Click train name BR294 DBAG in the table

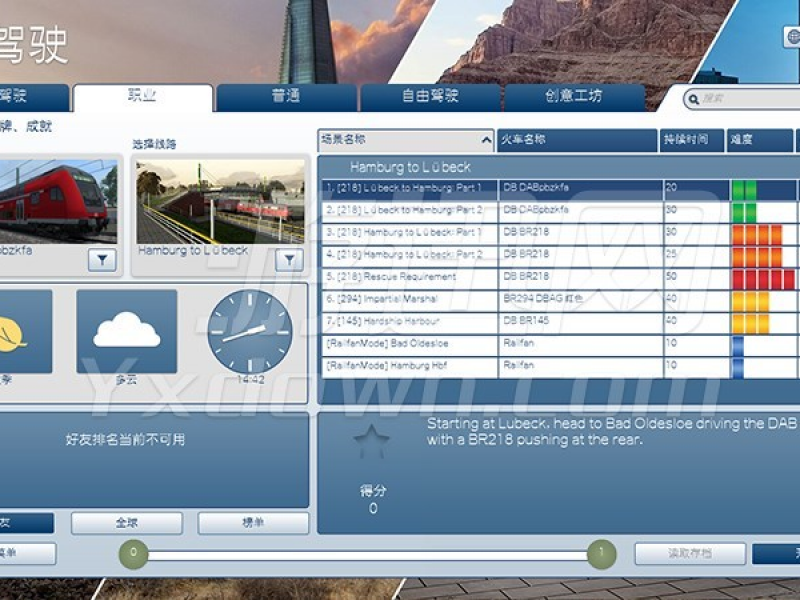pyautogui.click(x=542, y=298)
